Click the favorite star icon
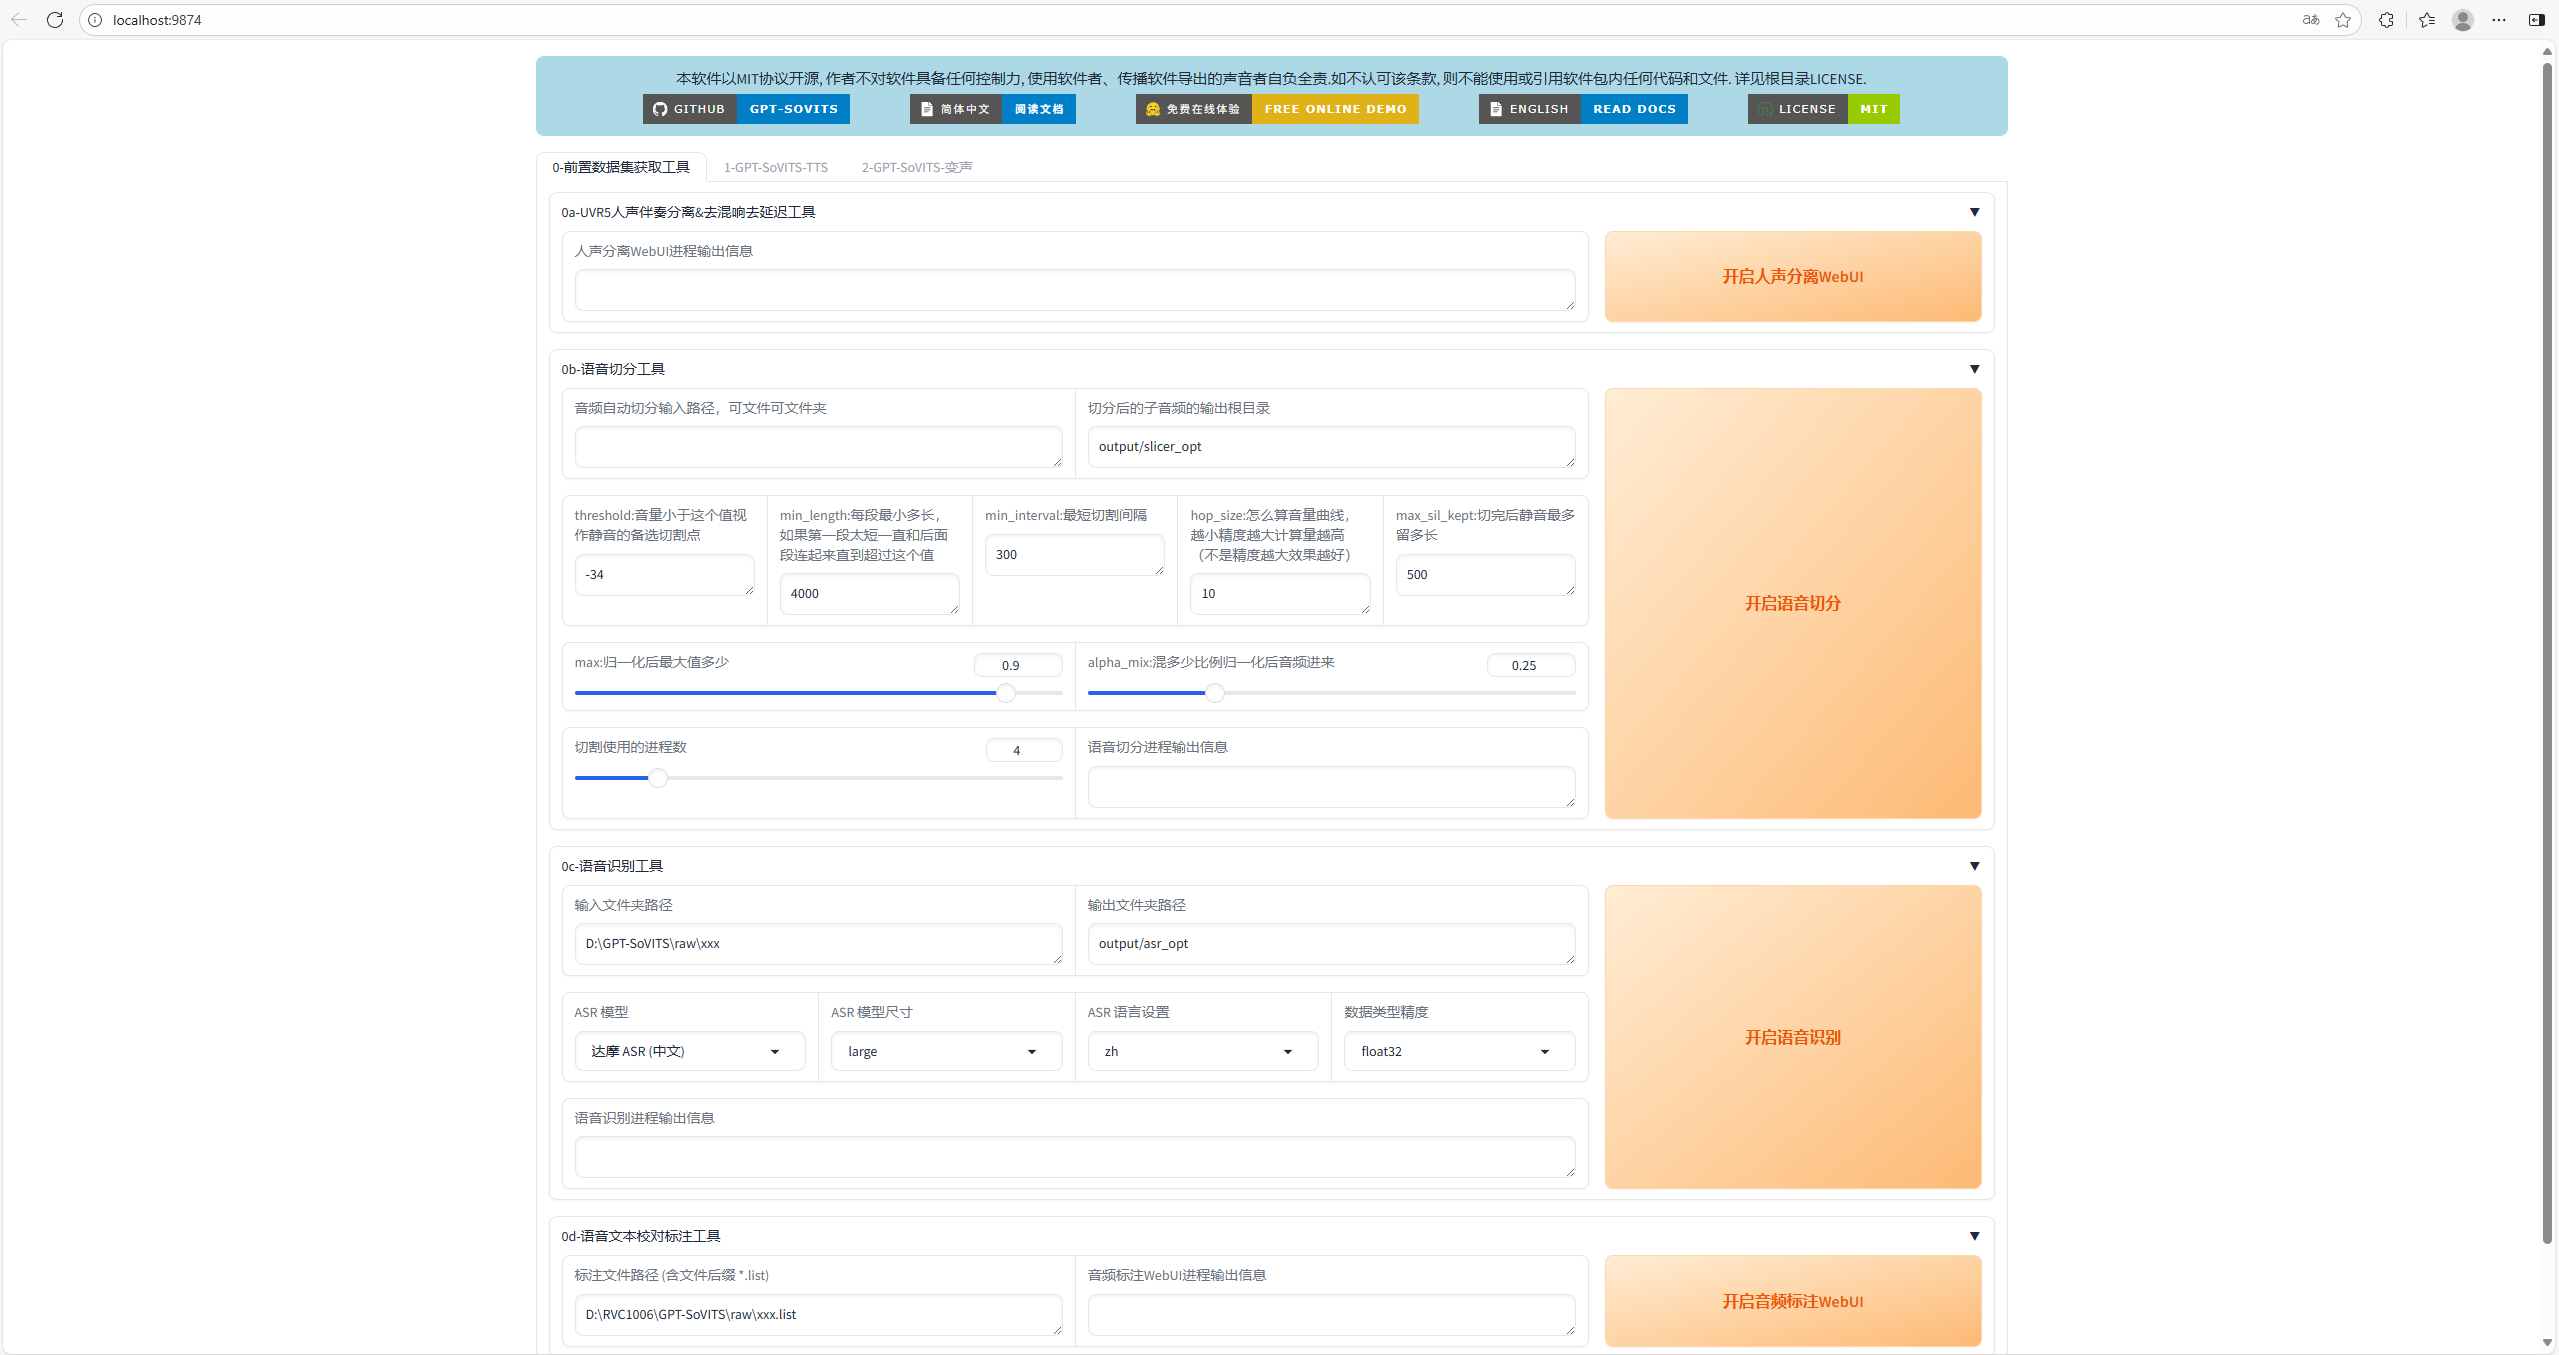 pos(2343,20)
